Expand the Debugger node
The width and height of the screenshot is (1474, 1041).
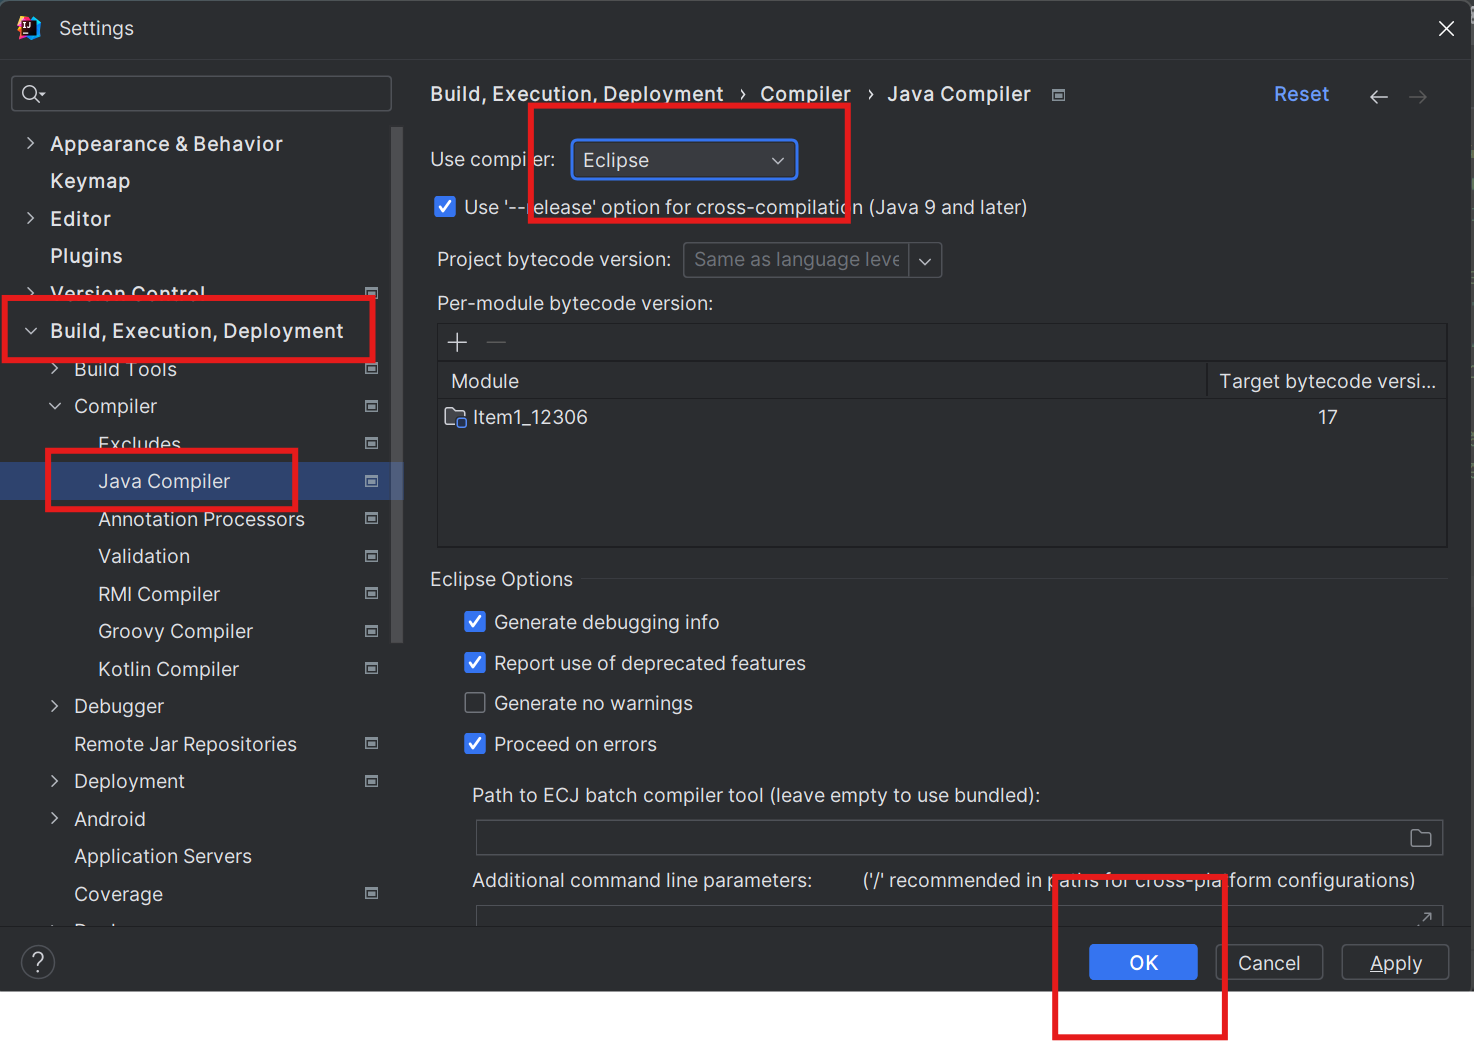coord(55,706)
